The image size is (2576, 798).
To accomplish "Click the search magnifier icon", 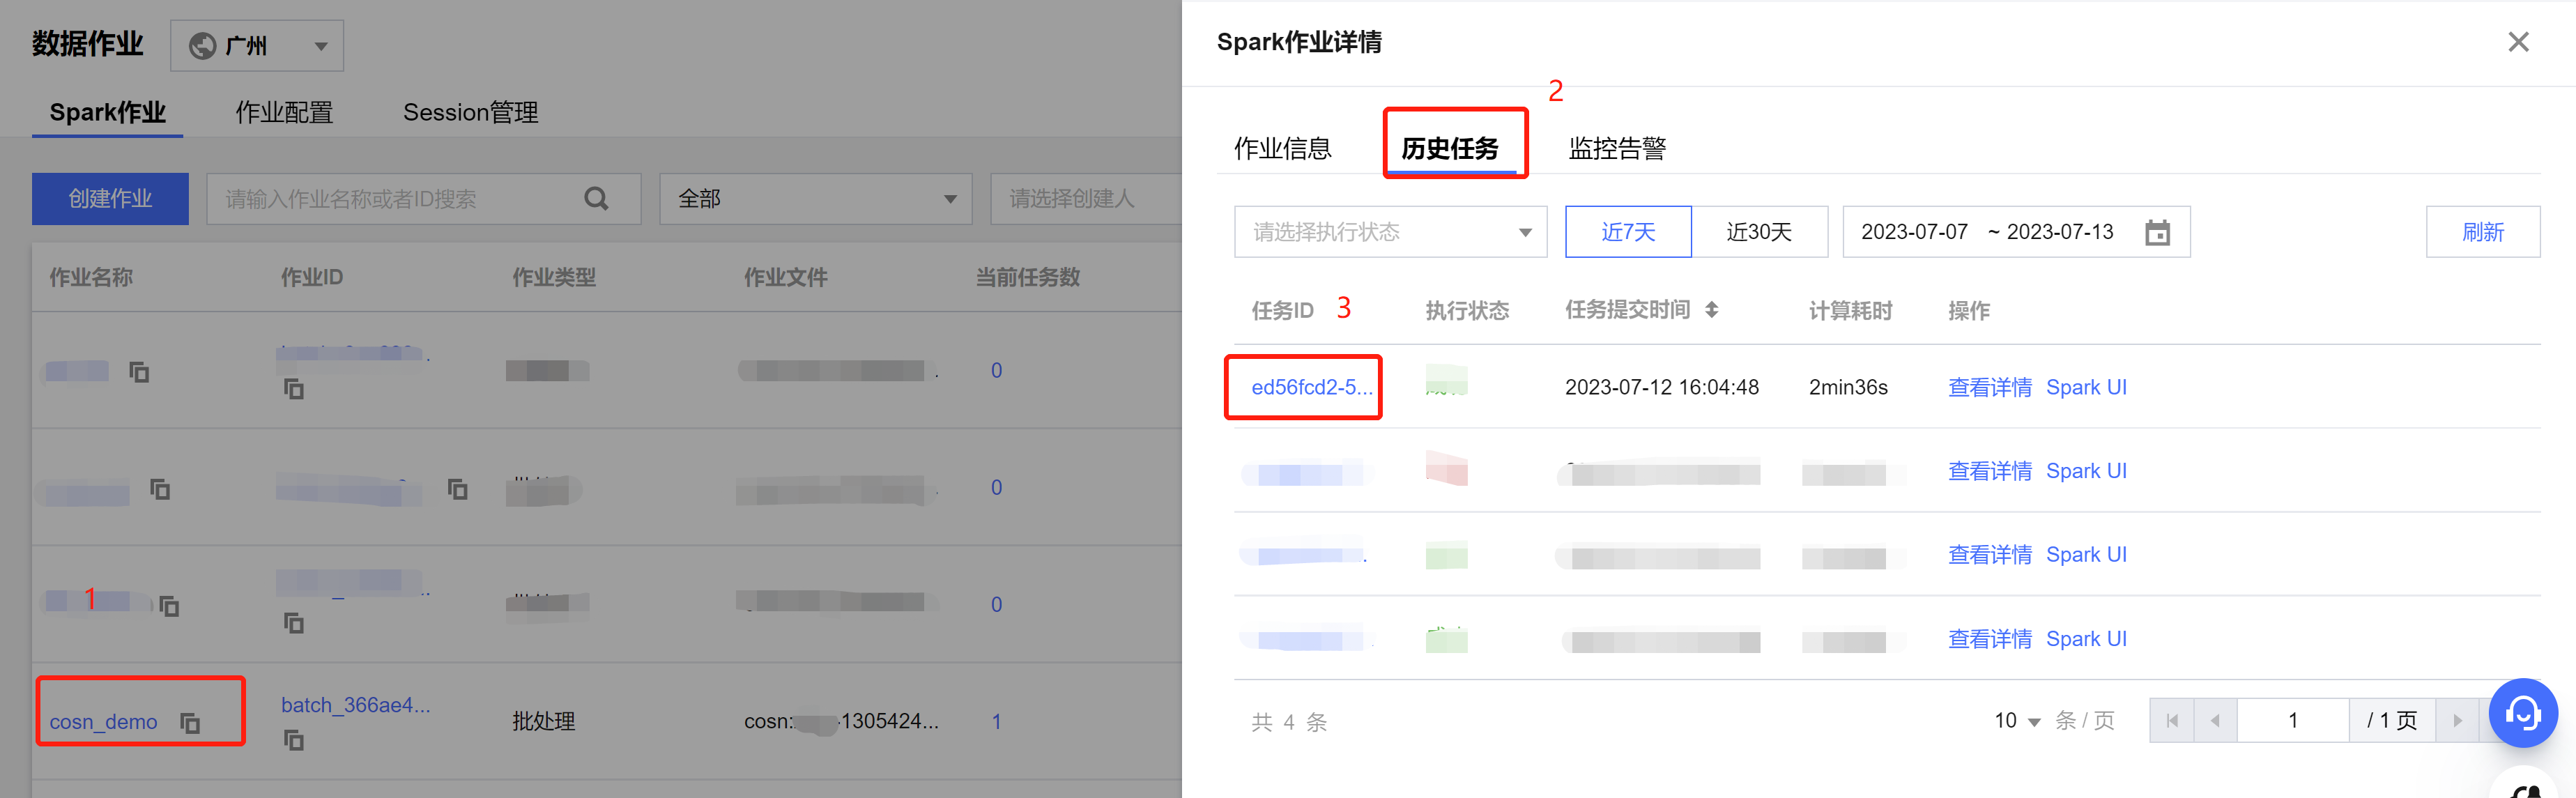I will (x=596, y=199).
